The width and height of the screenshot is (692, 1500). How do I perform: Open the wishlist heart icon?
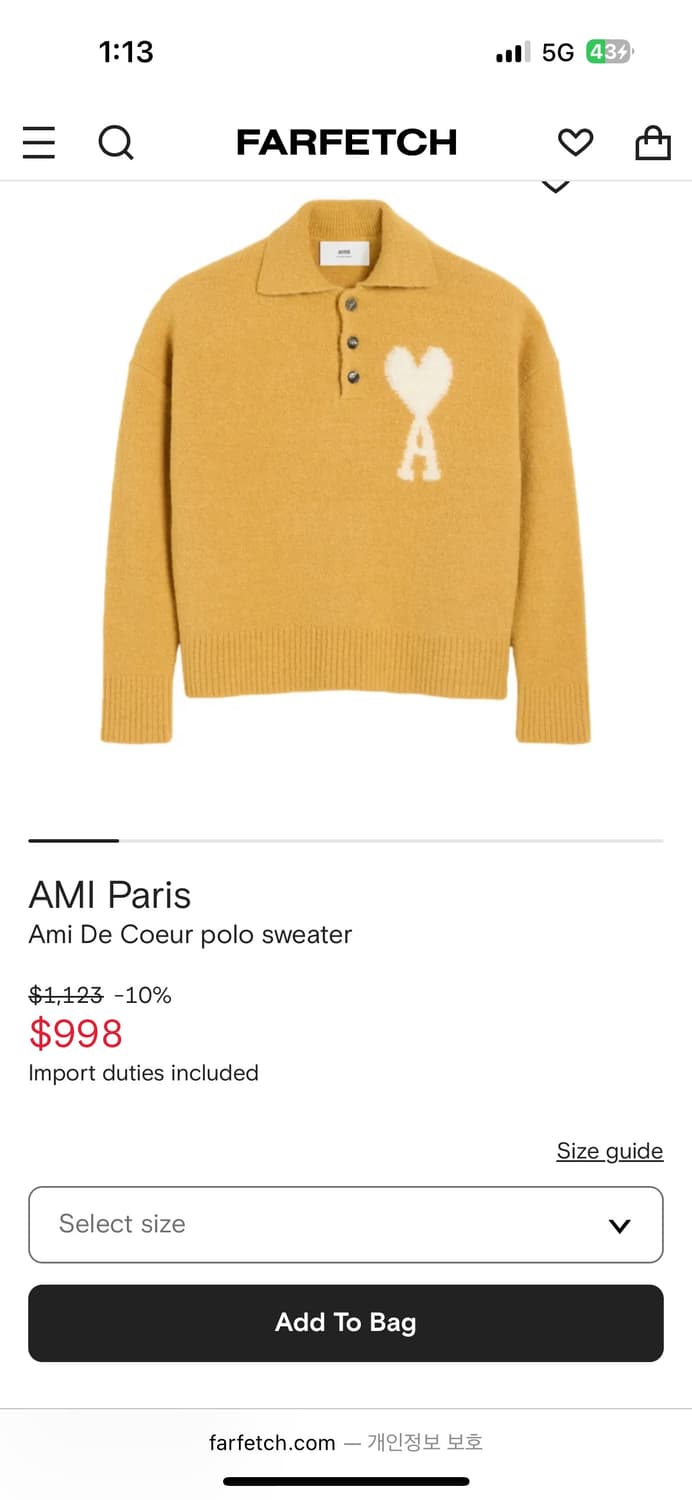(575, 143)
